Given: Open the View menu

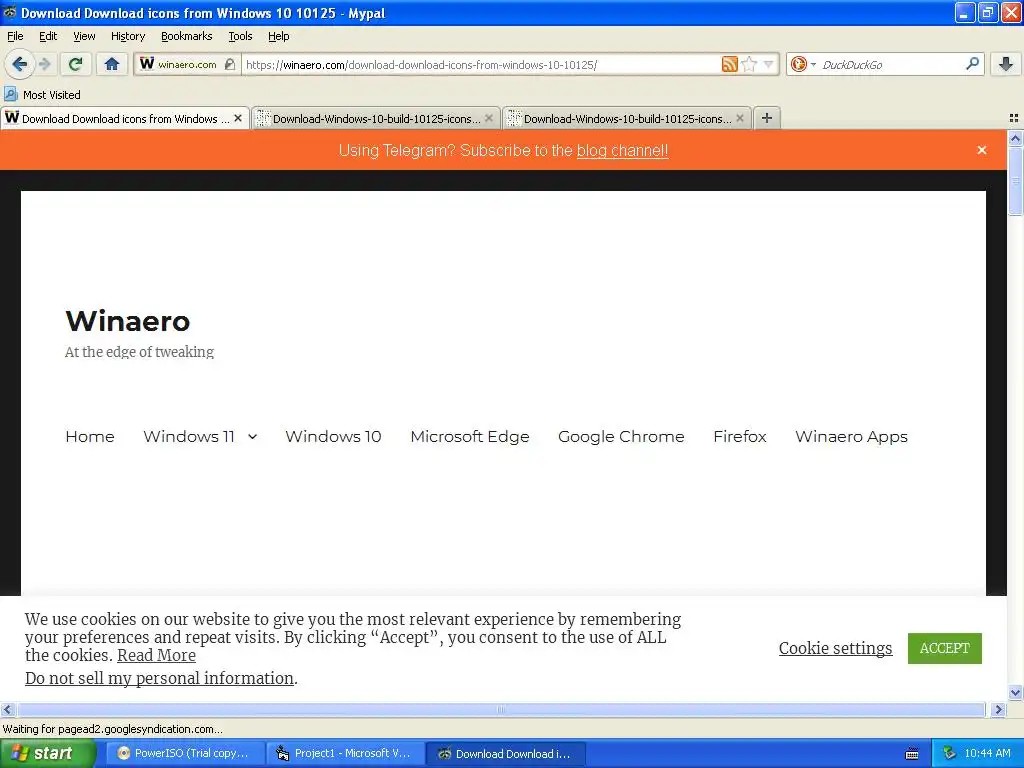Looking at the screenshot, I should (84, 36).
